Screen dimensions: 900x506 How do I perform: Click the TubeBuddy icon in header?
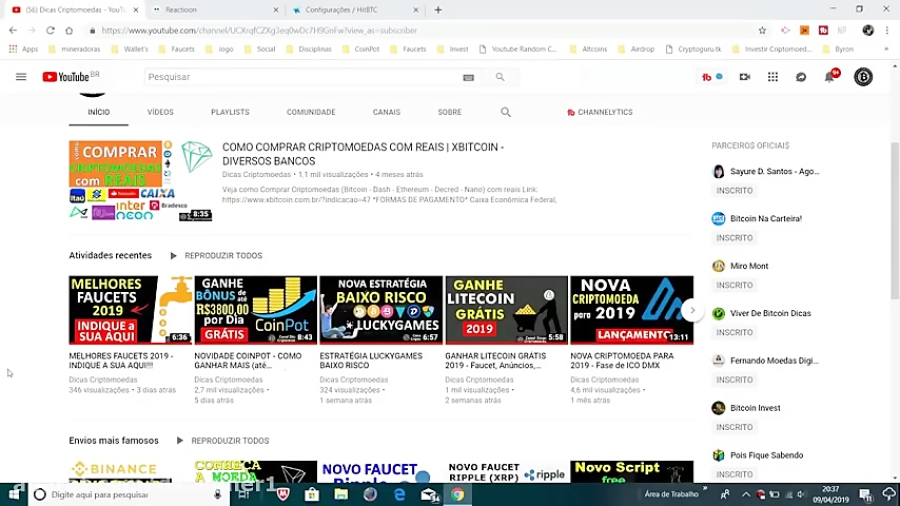707,77
